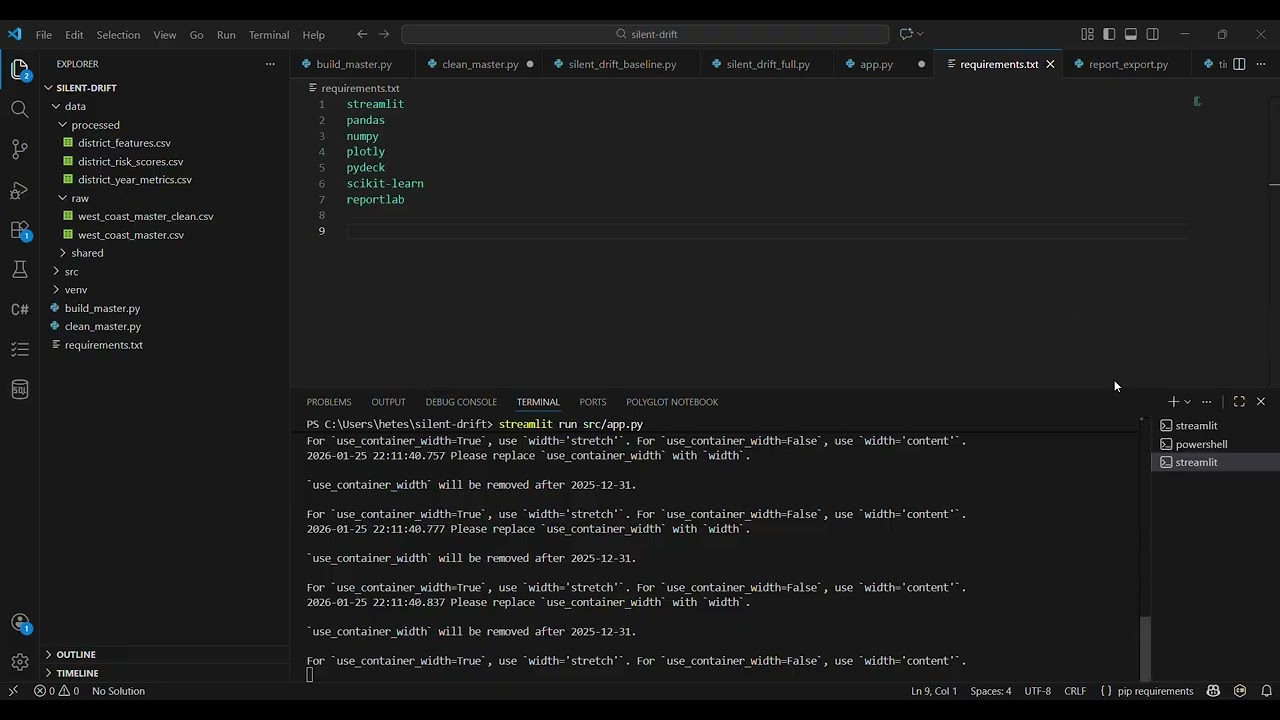This screenshot has height=720, width=1280.
Task: Open POLYGLOT NOTEBOOK panel tab
Action: [x=672, y=402]
